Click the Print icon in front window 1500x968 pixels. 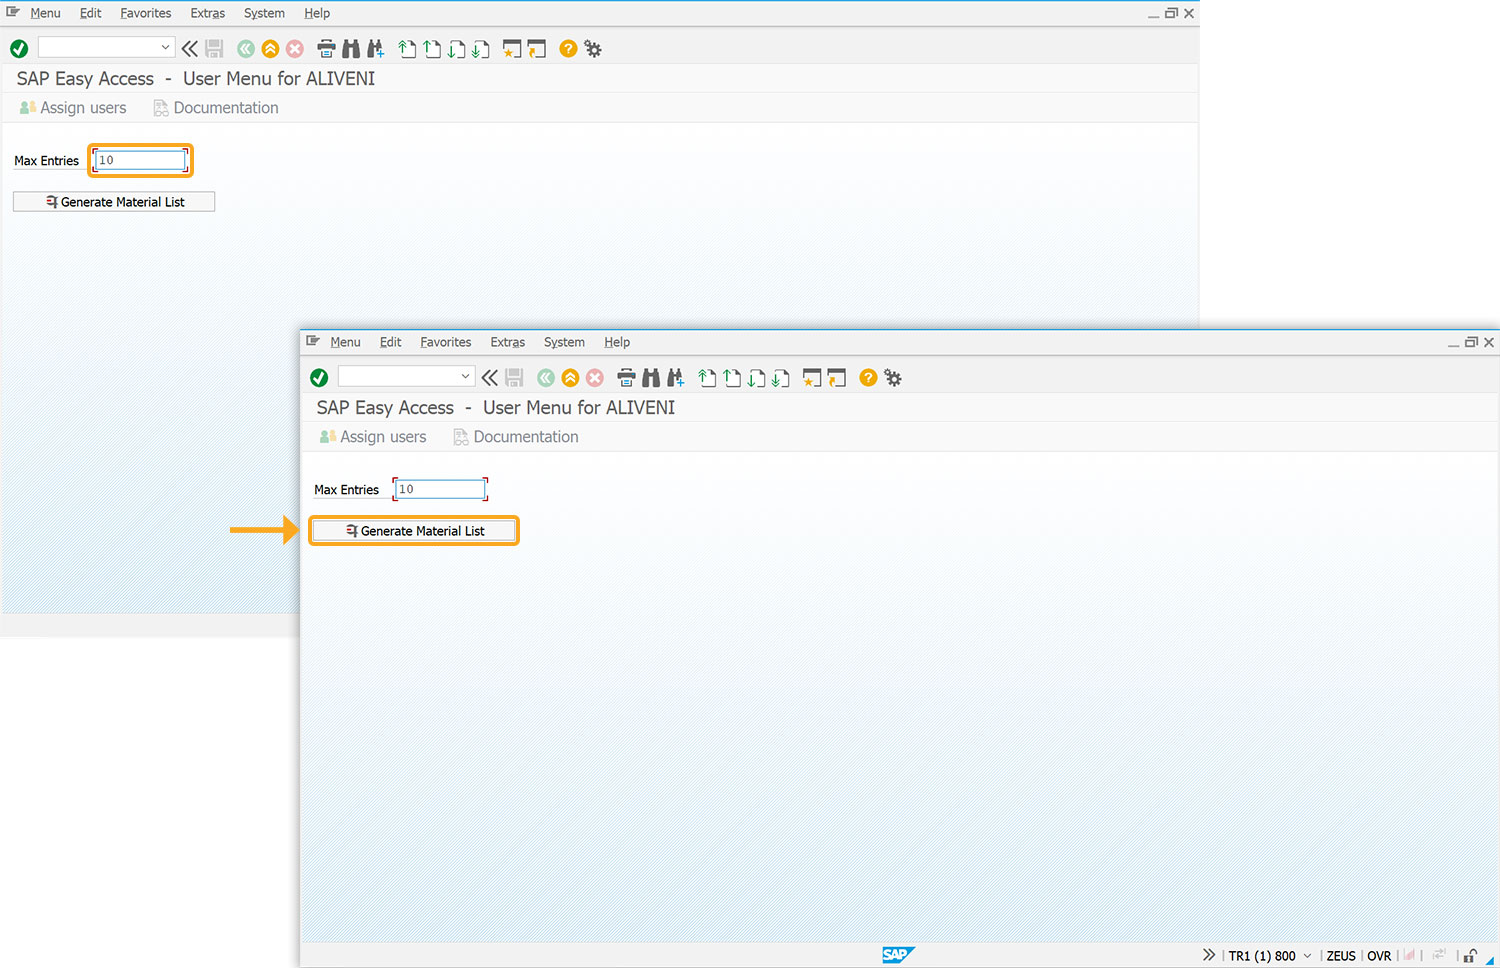click(x=627, y=378)
